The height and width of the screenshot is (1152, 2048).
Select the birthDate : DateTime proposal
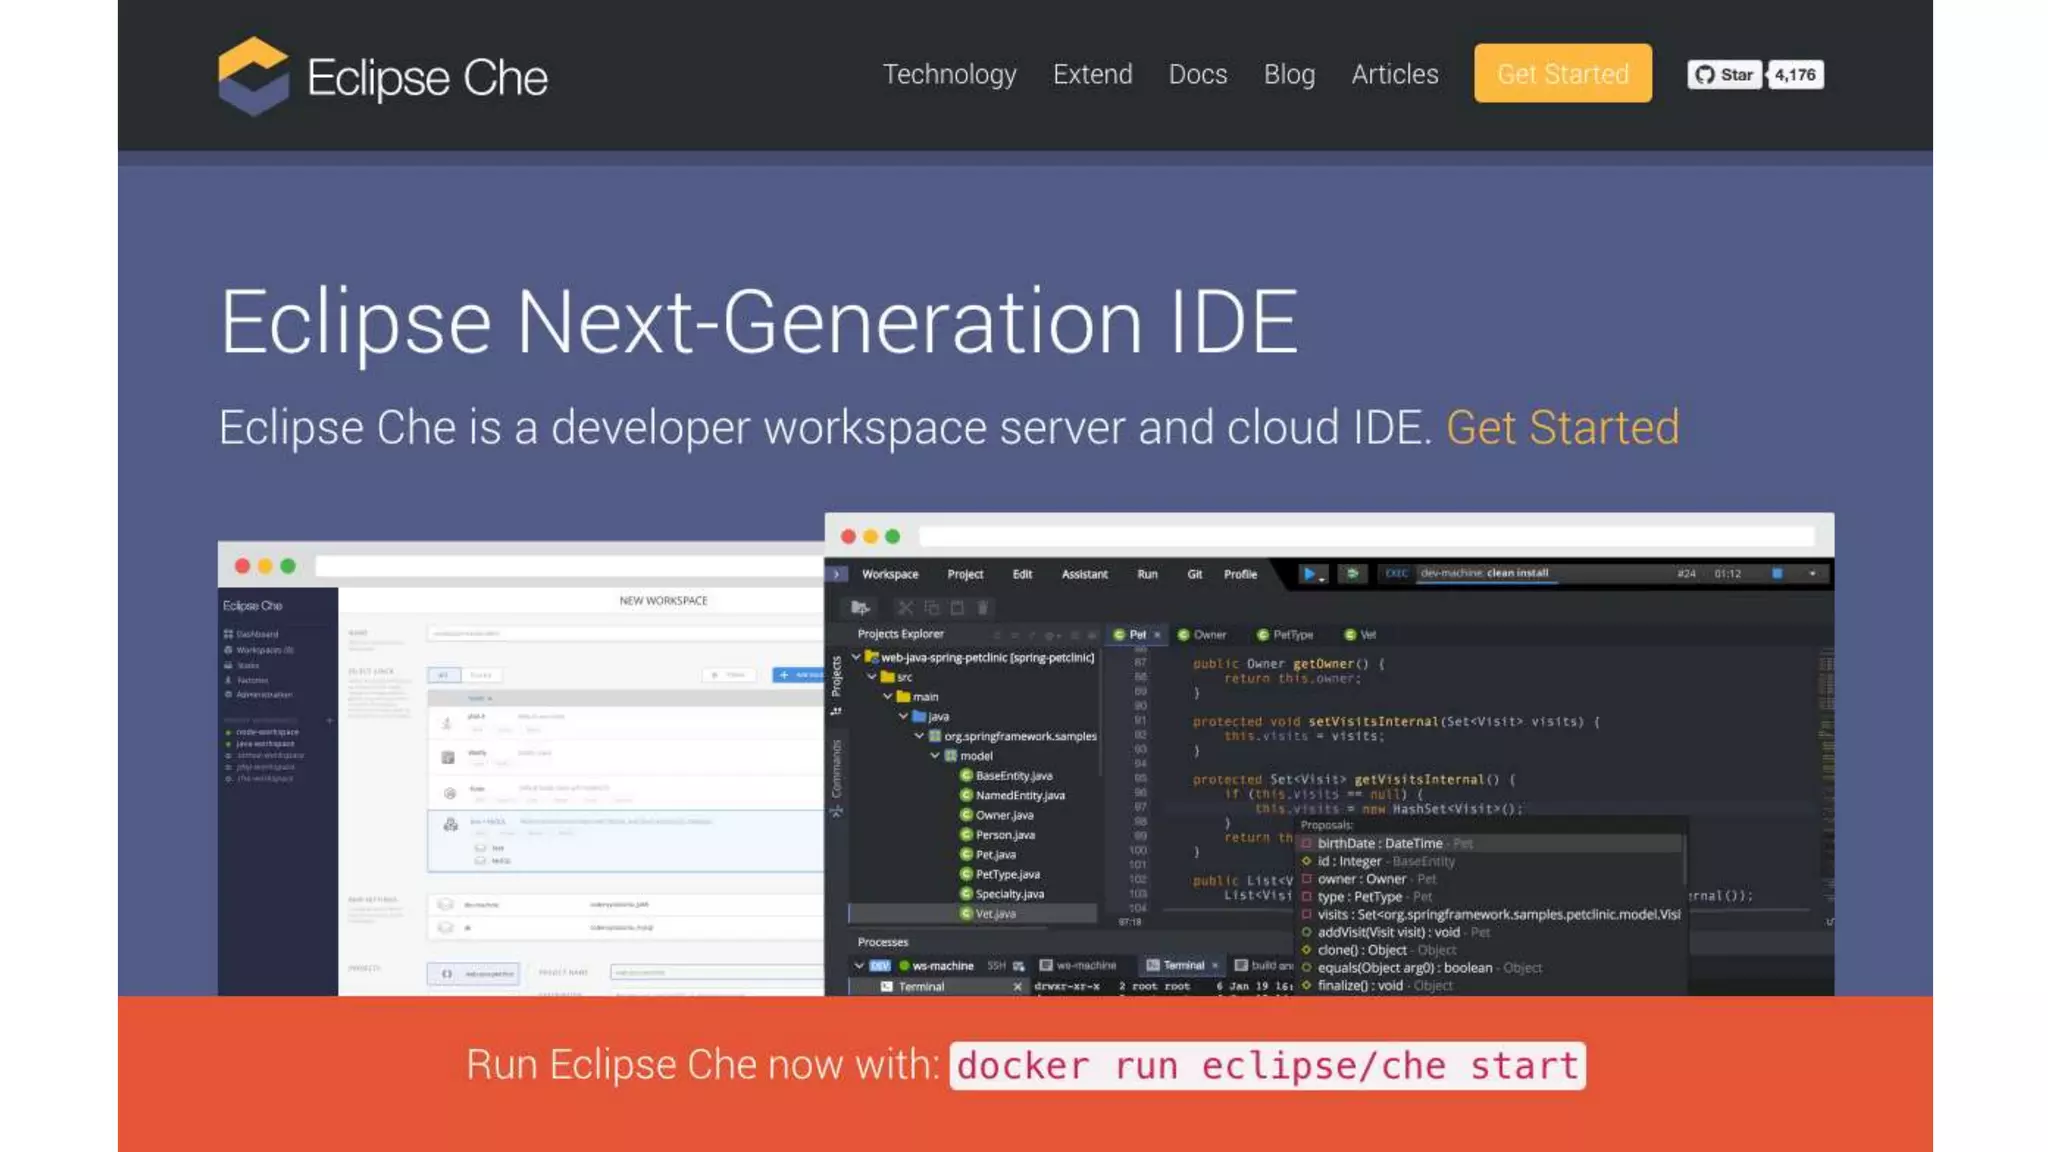click(1379, 844)
